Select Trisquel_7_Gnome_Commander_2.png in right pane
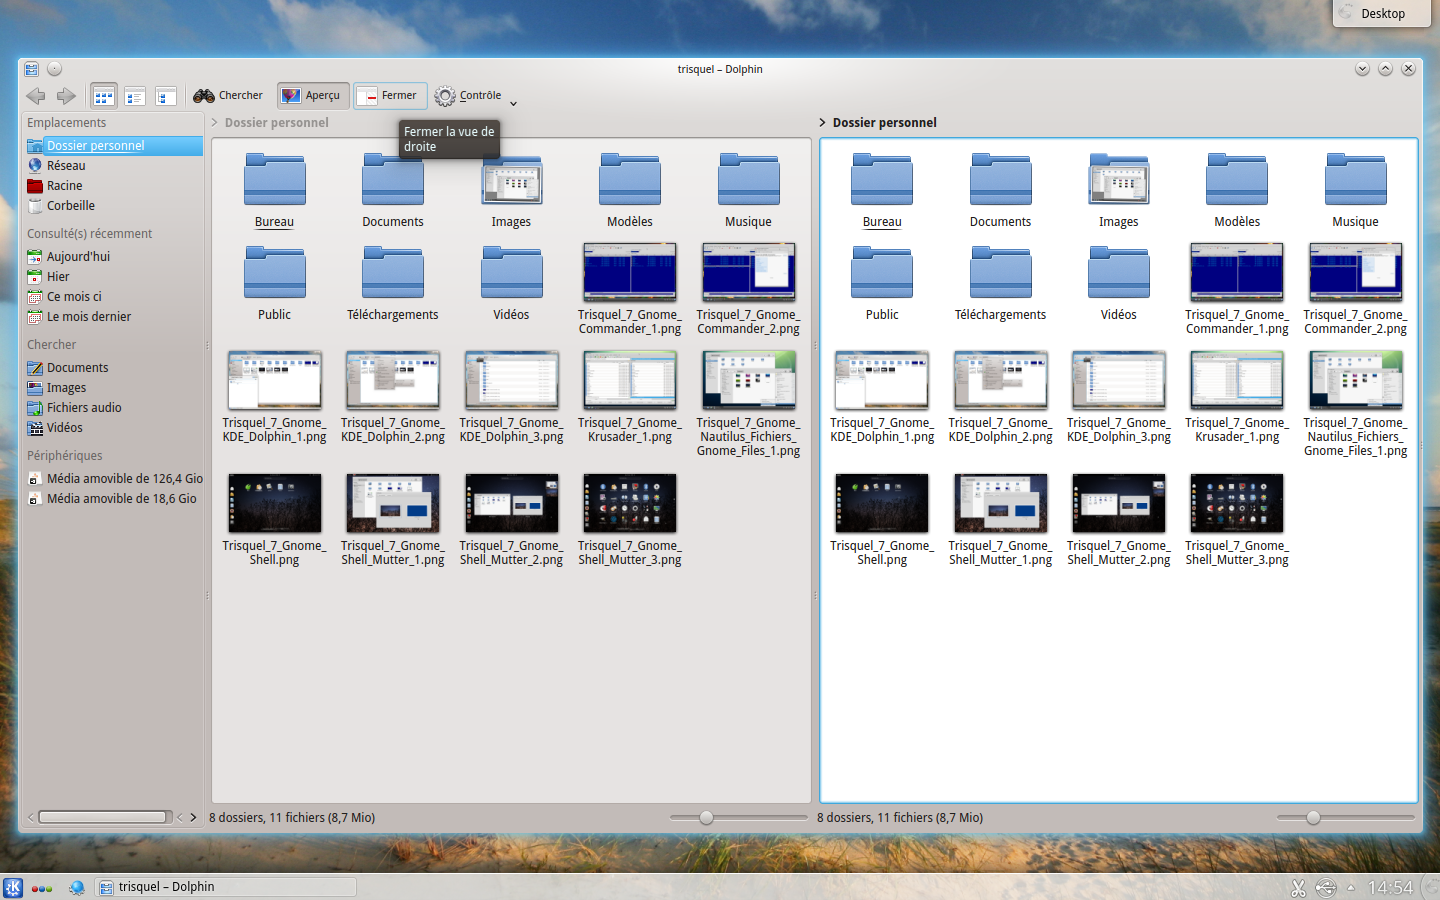The height and width of the screenshot is (900, 1440). tap(1355, 289)
